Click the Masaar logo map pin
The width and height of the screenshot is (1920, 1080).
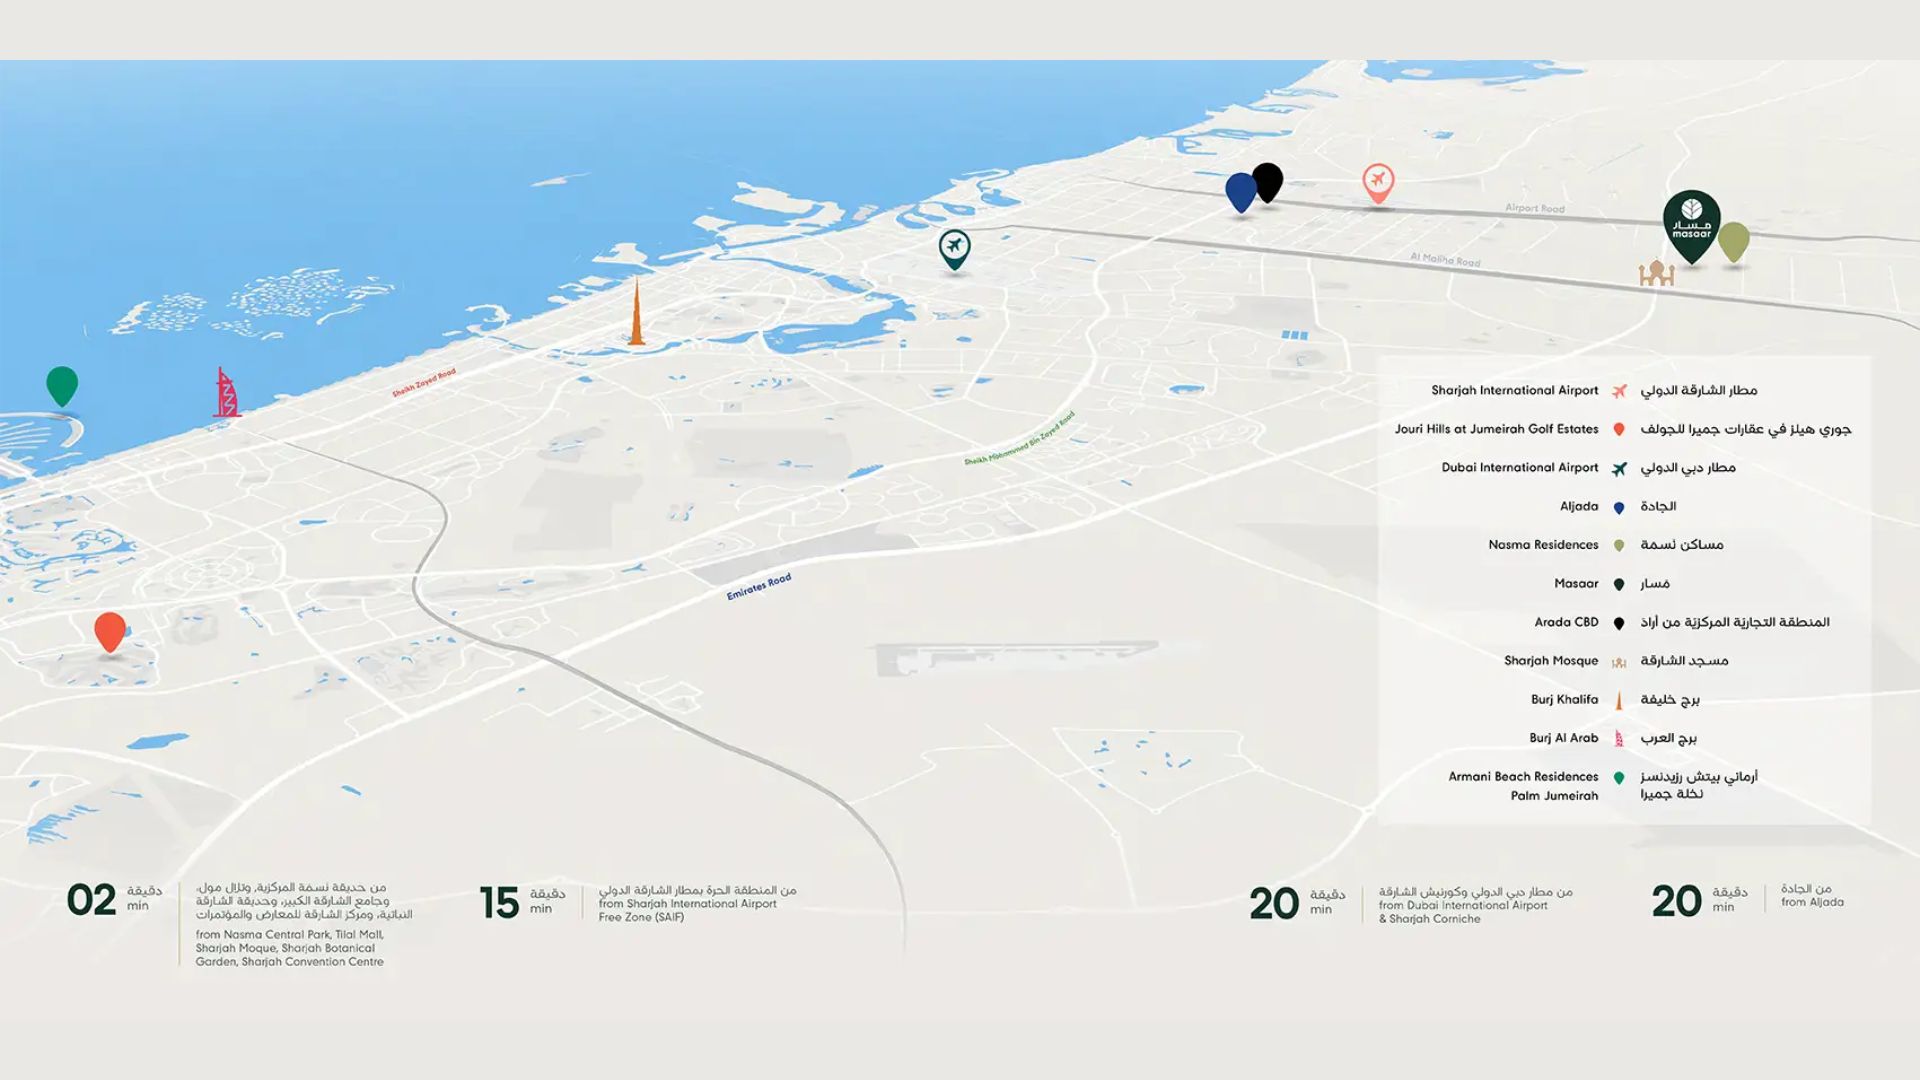tap(1691, 224)
